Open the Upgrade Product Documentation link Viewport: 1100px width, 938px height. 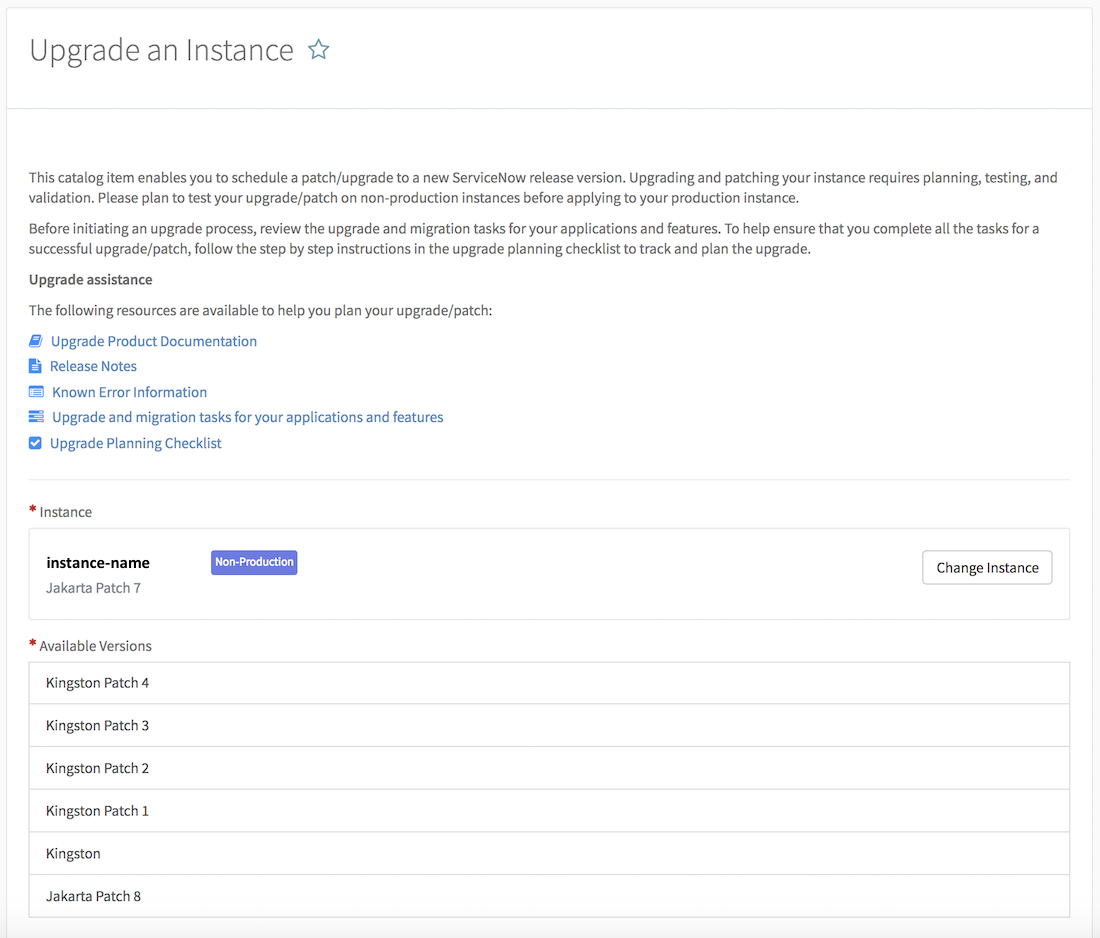pos(154,341)
